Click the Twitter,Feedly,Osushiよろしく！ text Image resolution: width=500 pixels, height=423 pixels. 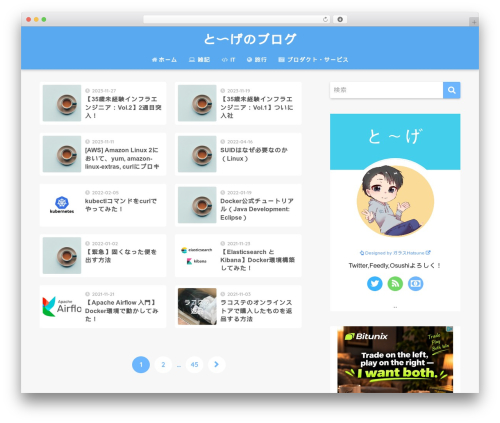pos(395,266)
